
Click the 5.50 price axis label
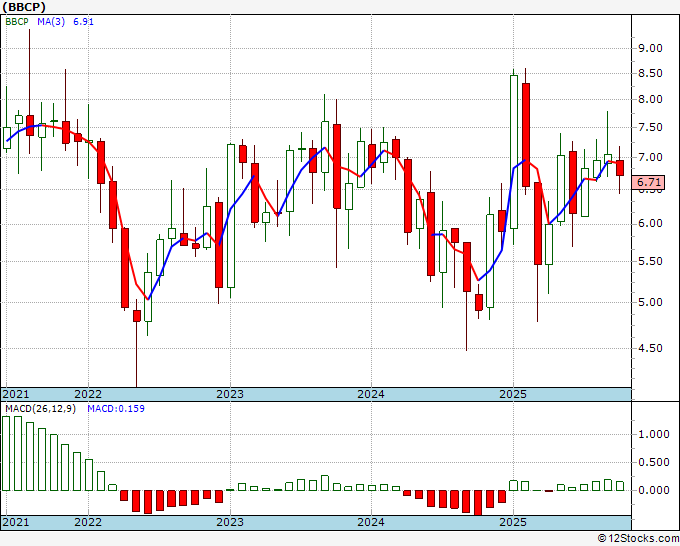(651, 261)
